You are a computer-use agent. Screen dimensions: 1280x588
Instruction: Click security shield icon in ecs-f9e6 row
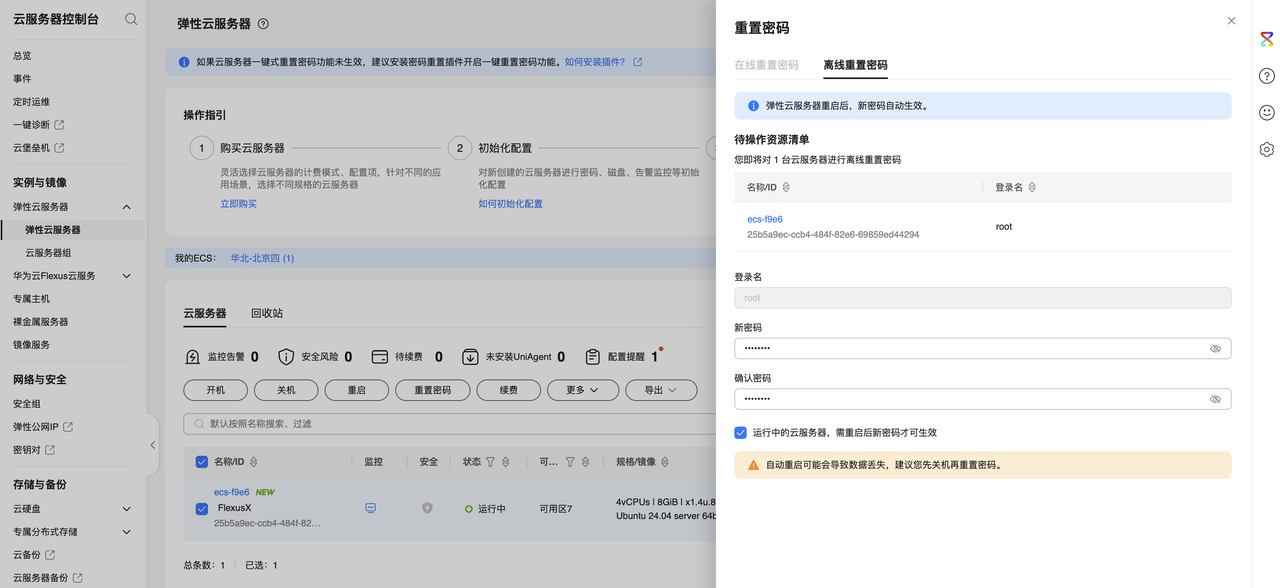(x=427, y=508)
